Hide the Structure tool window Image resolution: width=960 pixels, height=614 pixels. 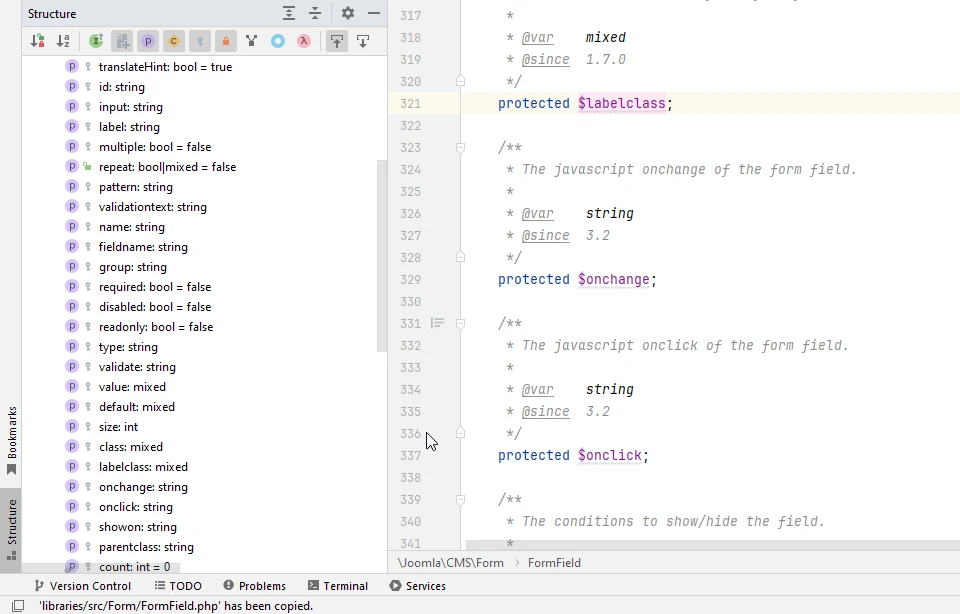(373, 13)
